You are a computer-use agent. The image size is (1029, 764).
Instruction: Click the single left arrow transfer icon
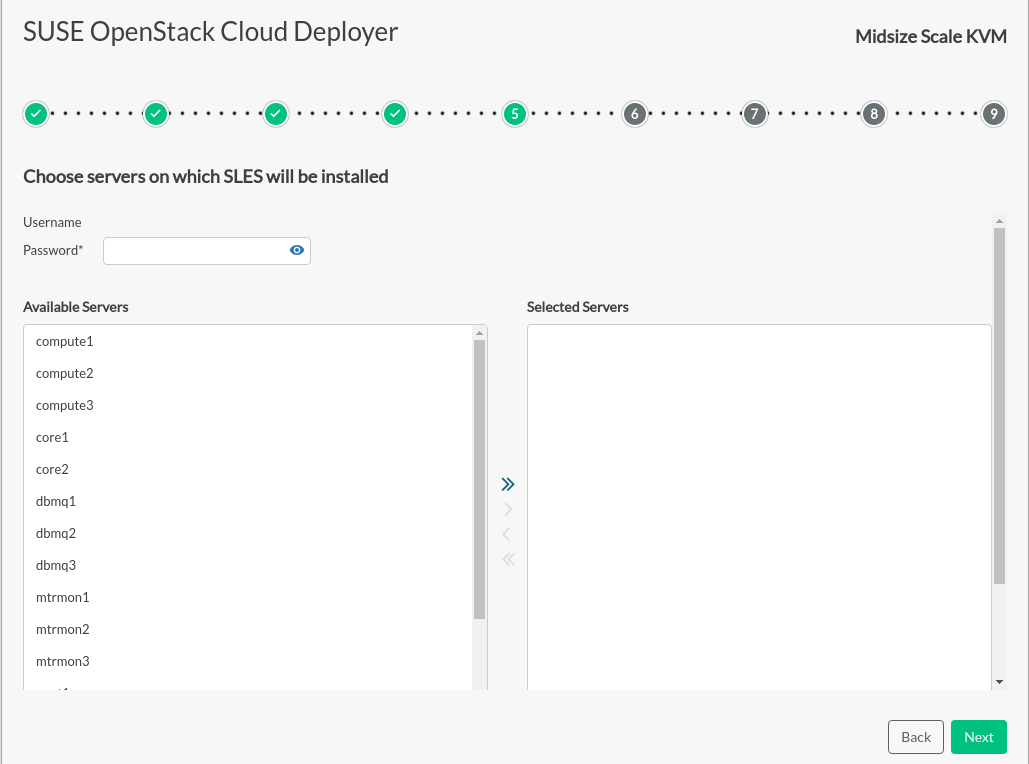[507, 534]
